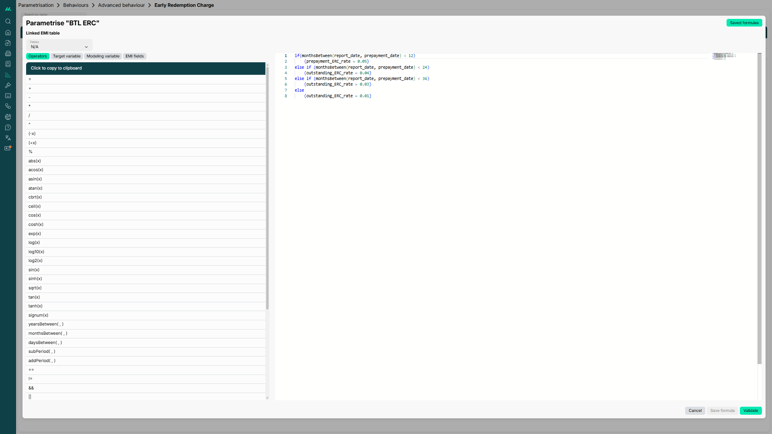Open the Parametrisation breadcrumb link
772x434 pixels.
tap(36, 5)
